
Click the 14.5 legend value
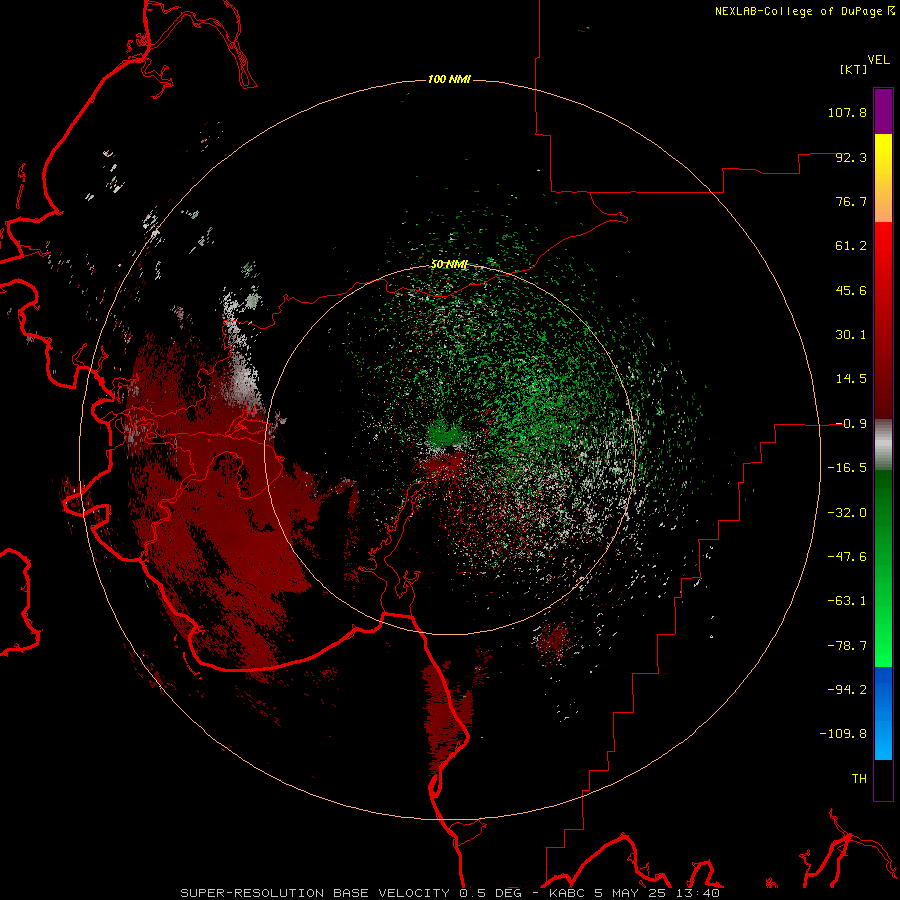[x=851, y=379]
